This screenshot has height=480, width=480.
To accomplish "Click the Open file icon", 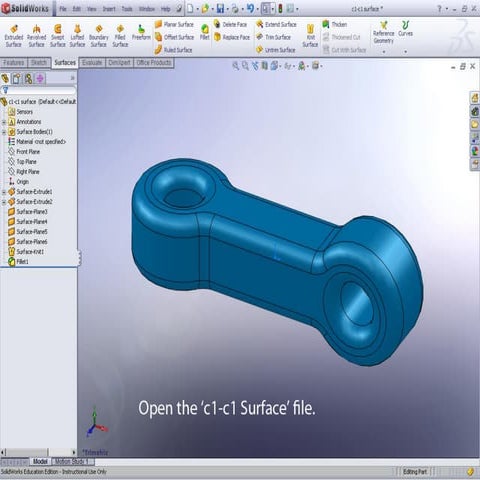I will click(x=205, y=9).
